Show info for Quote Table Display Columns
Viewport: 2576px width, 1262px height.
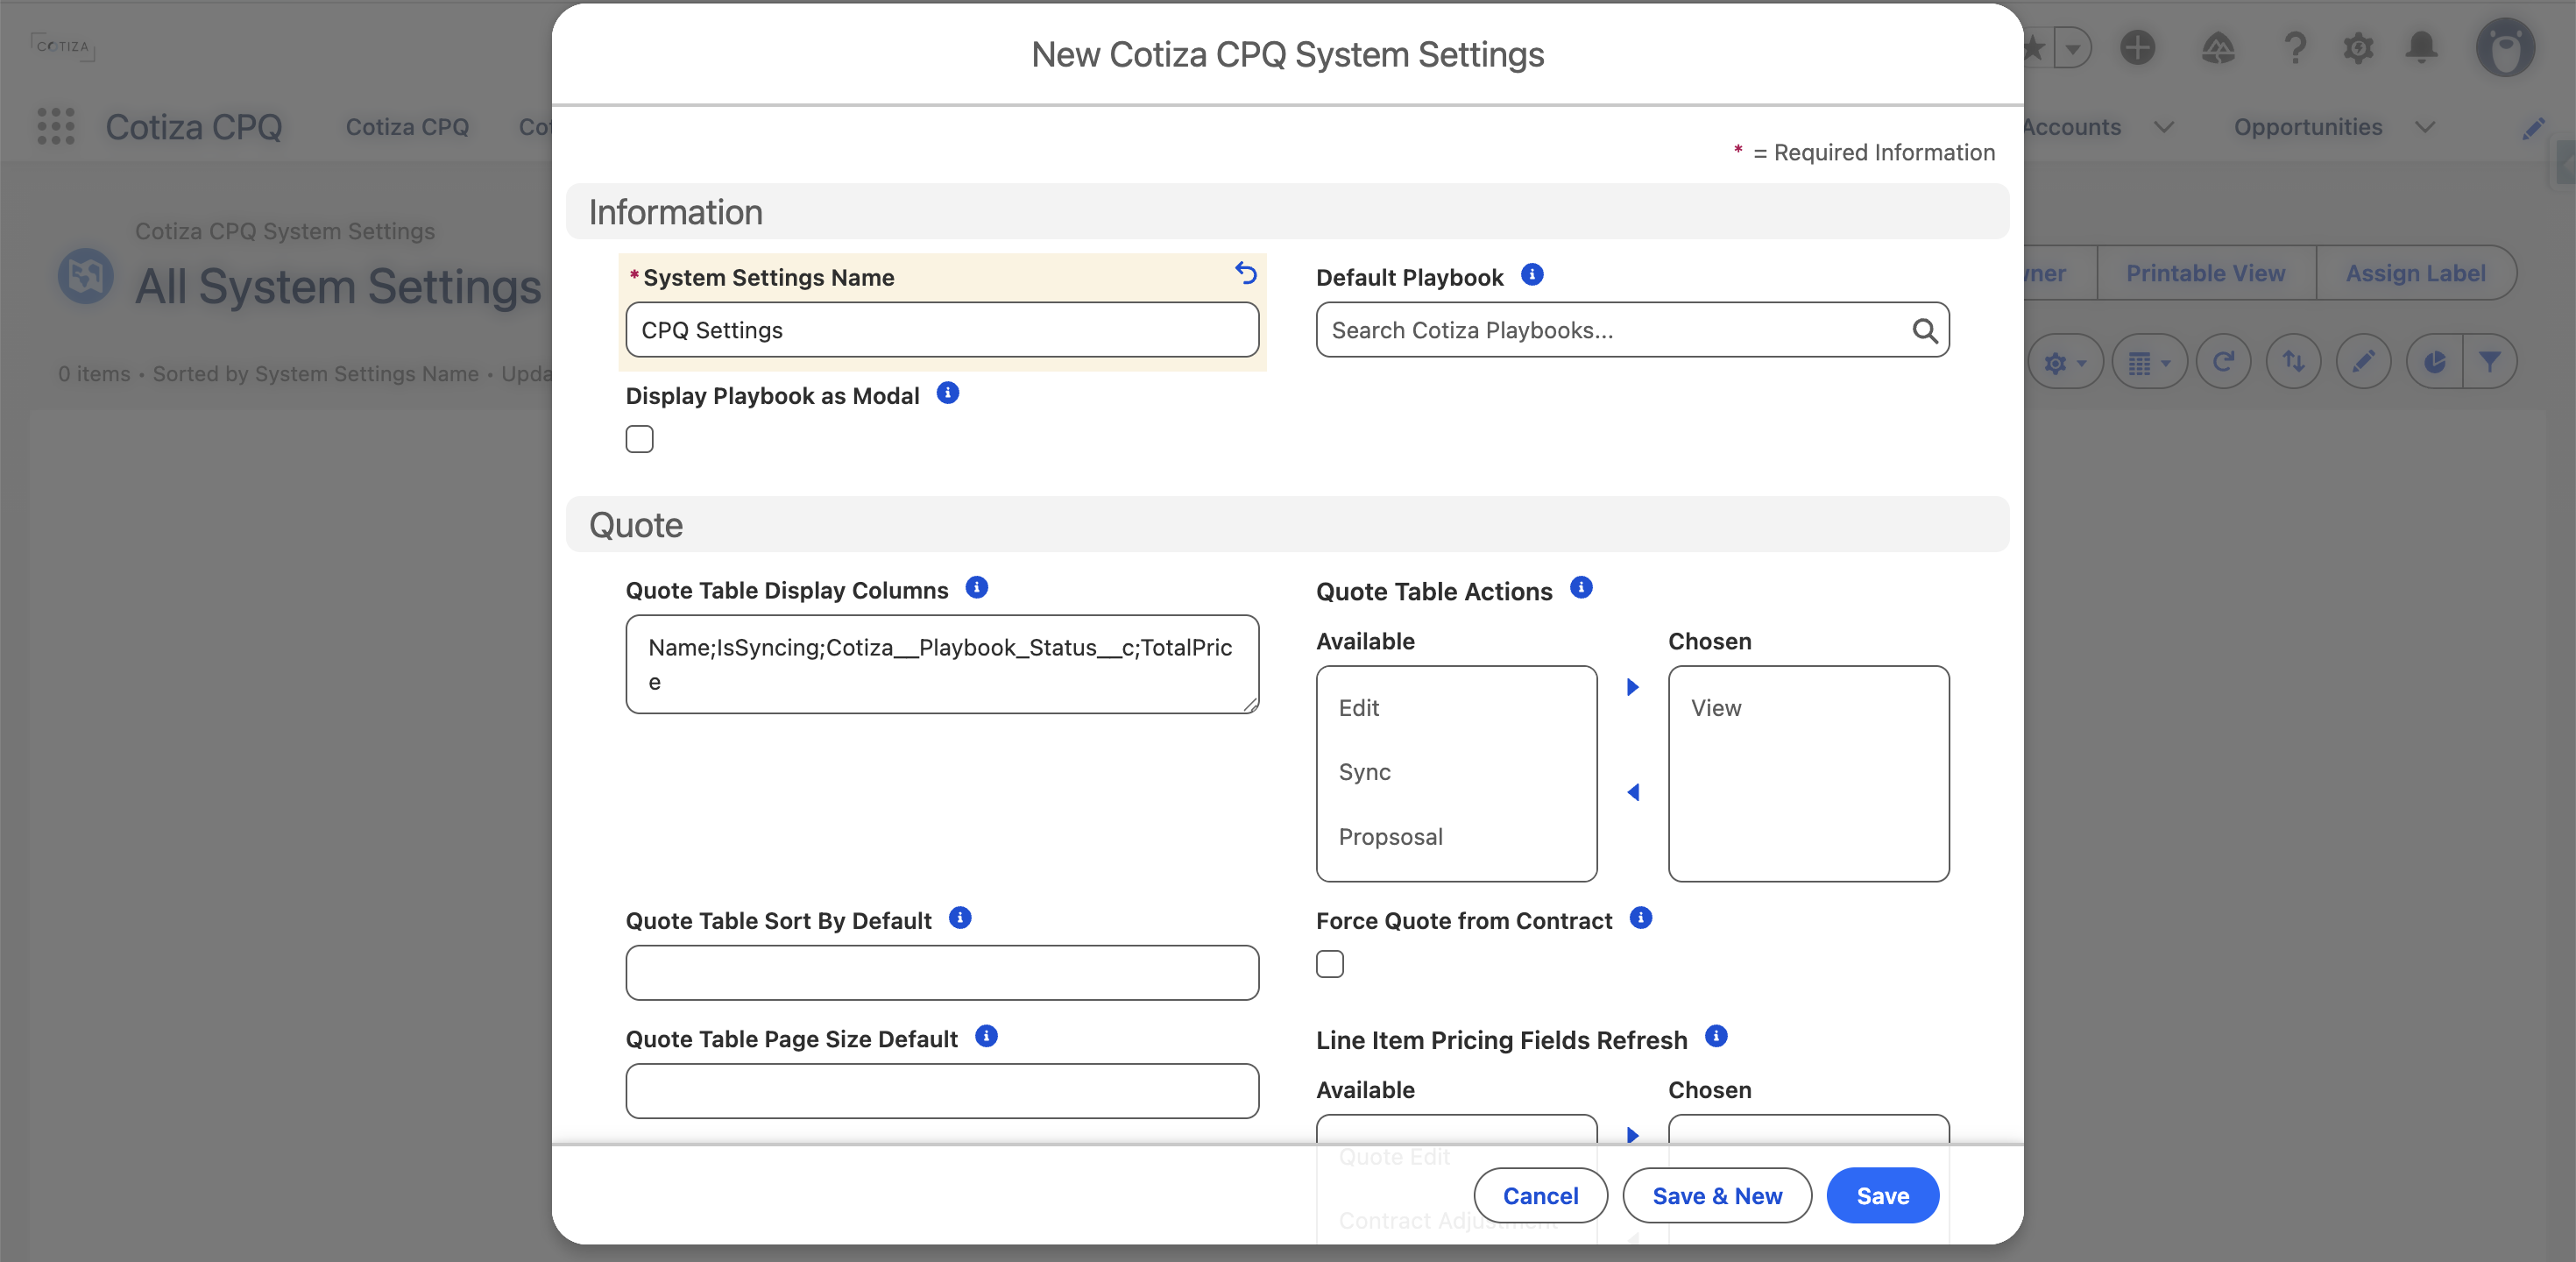[977, 588]
